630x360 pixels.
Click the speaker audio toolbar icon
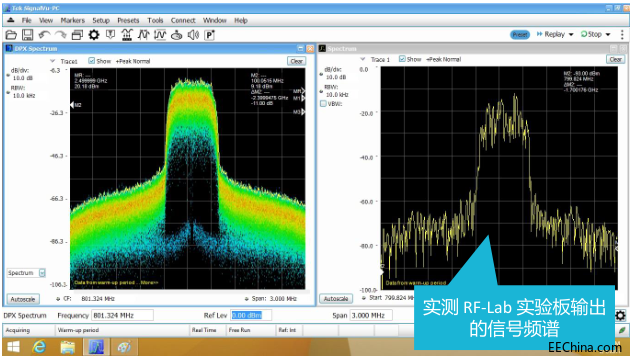tap(193, 35)
